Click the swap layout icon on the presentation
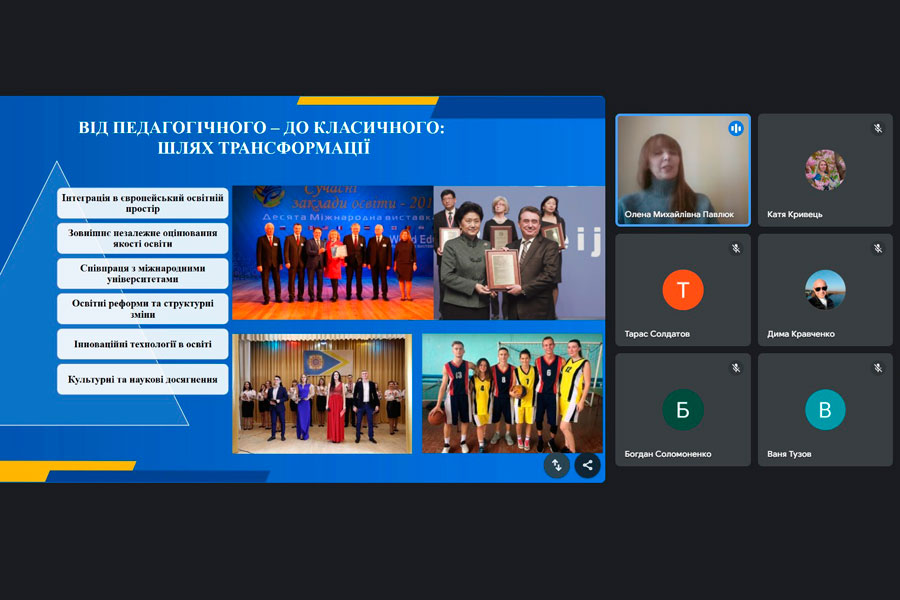This screenshot has width=900, height=600. pyautogui.click(x=556, y=465)
